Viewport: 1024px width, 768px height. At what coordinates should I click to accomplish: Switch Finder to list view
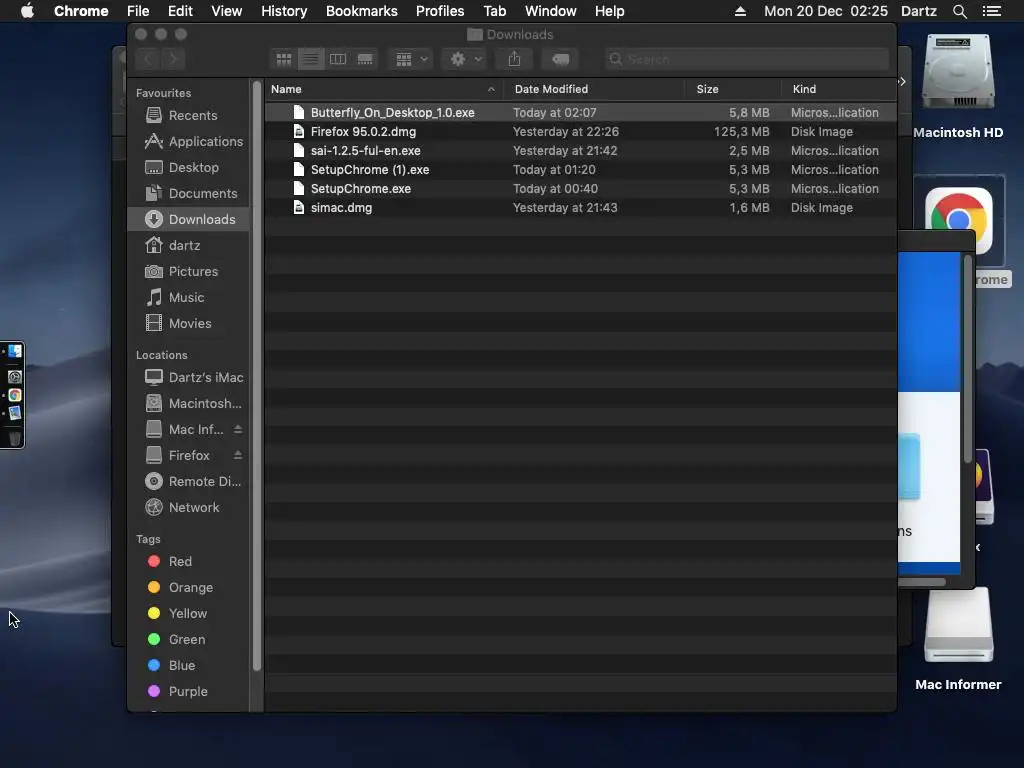[311, 59]
